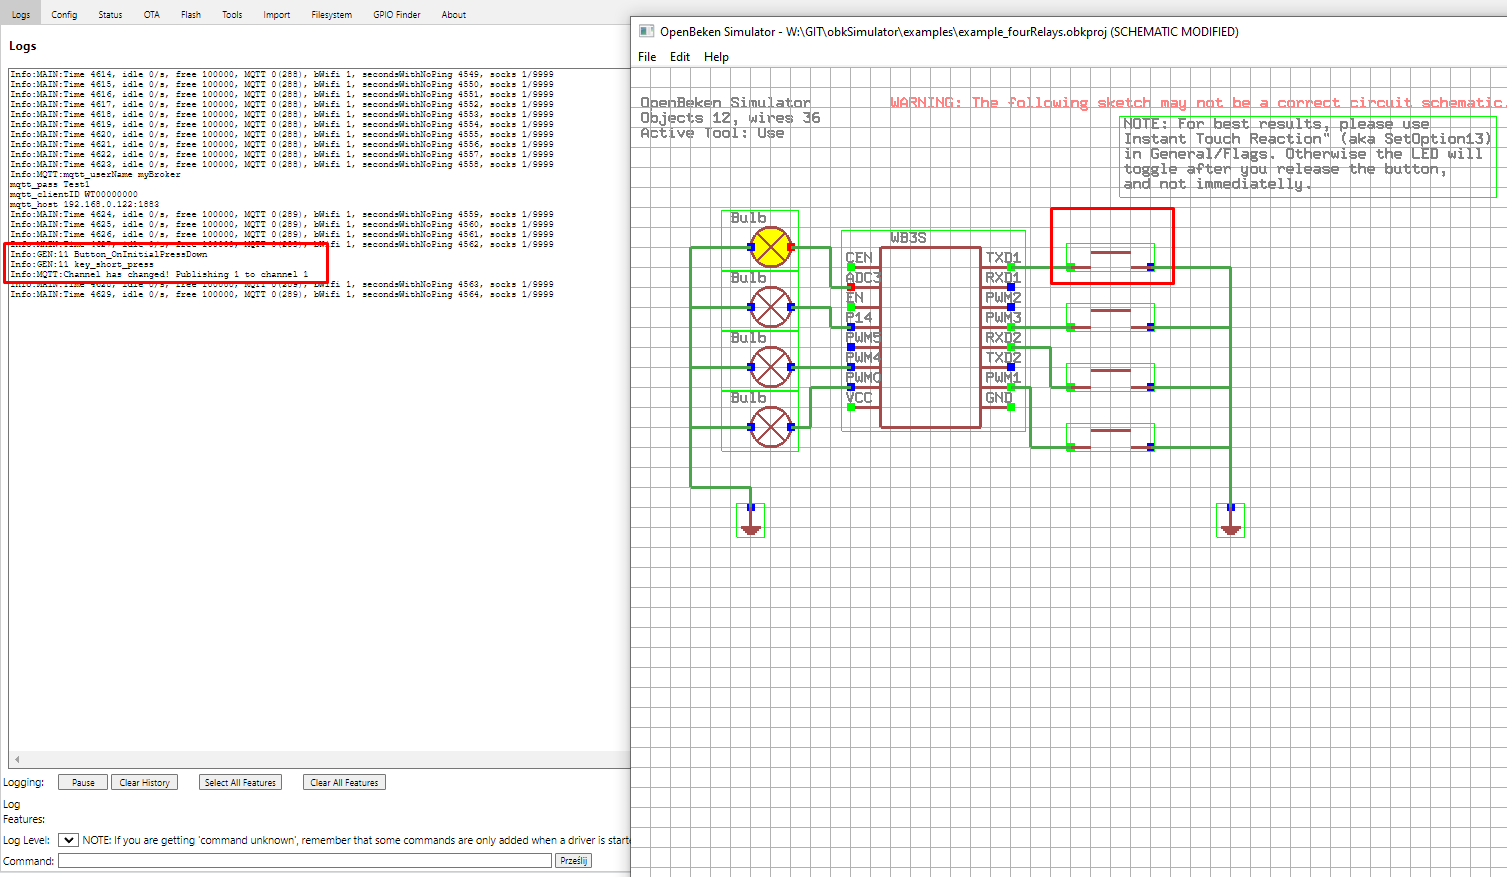The height and width of the screenshot is (877, 1507).
Task: Go to the OTA tab
Action: (151, 15)
